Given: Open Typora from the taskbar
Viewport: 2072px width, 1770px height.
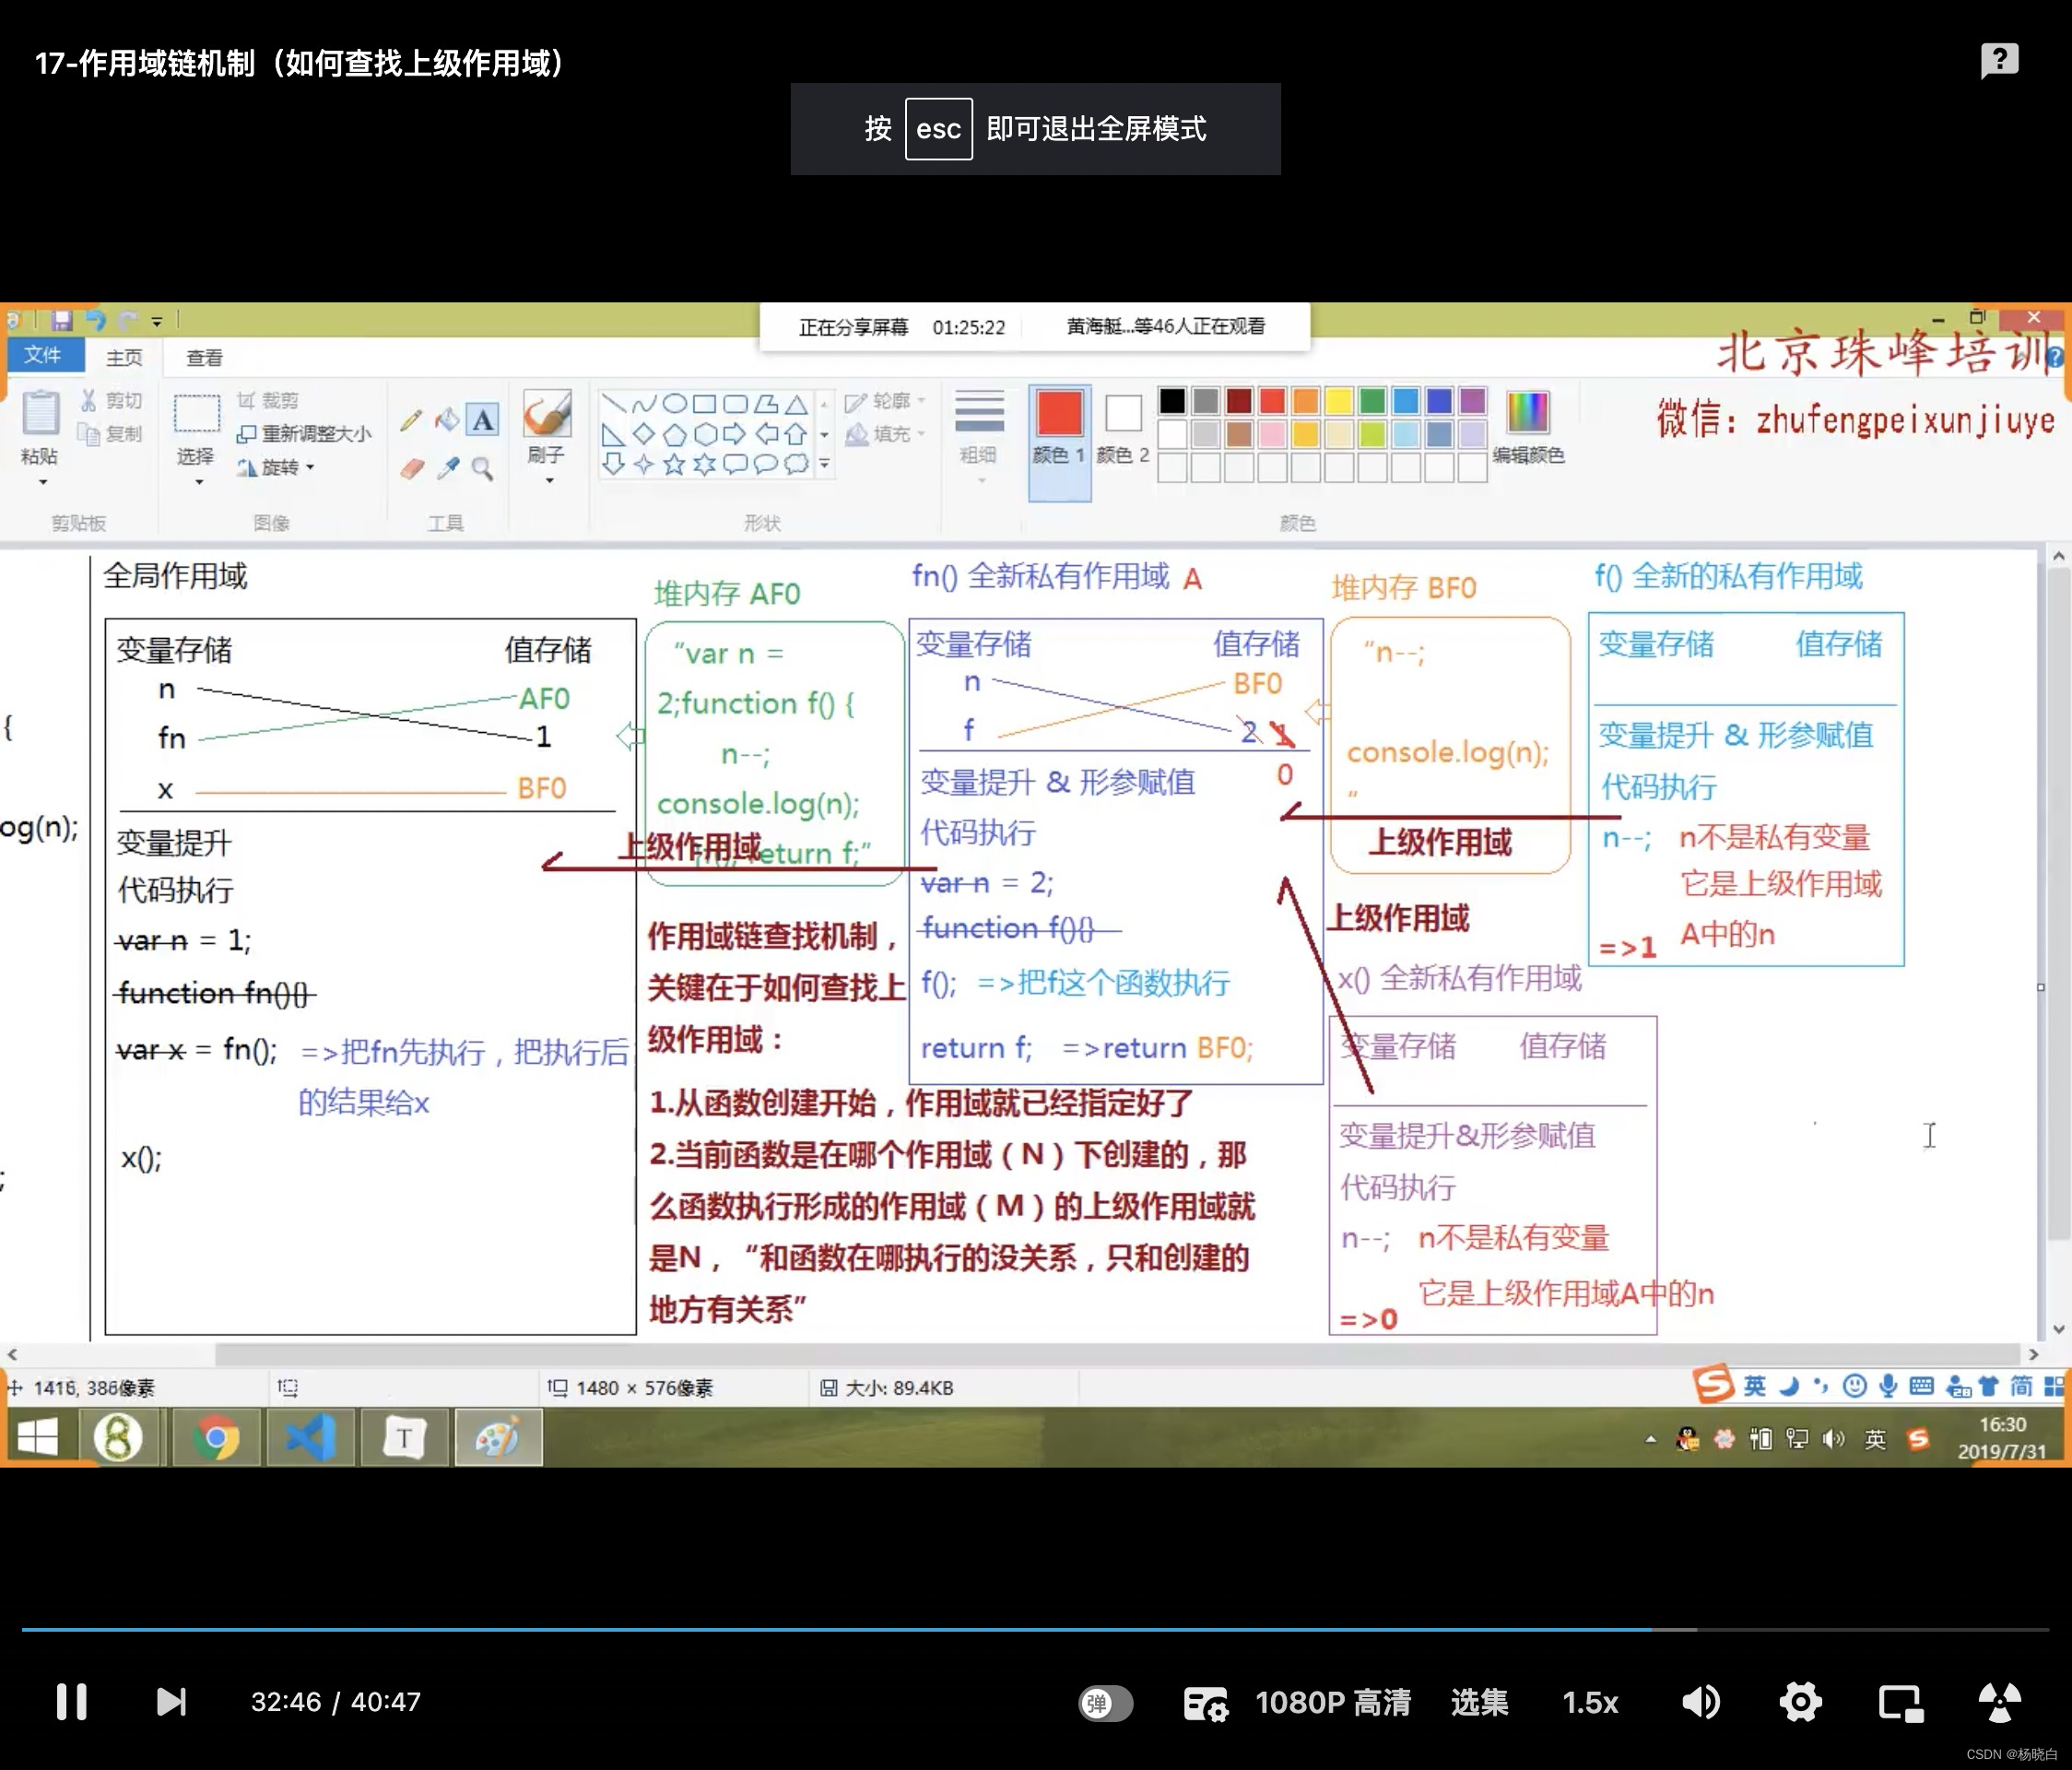Looking at the screenshot, I should [404, 1438].
